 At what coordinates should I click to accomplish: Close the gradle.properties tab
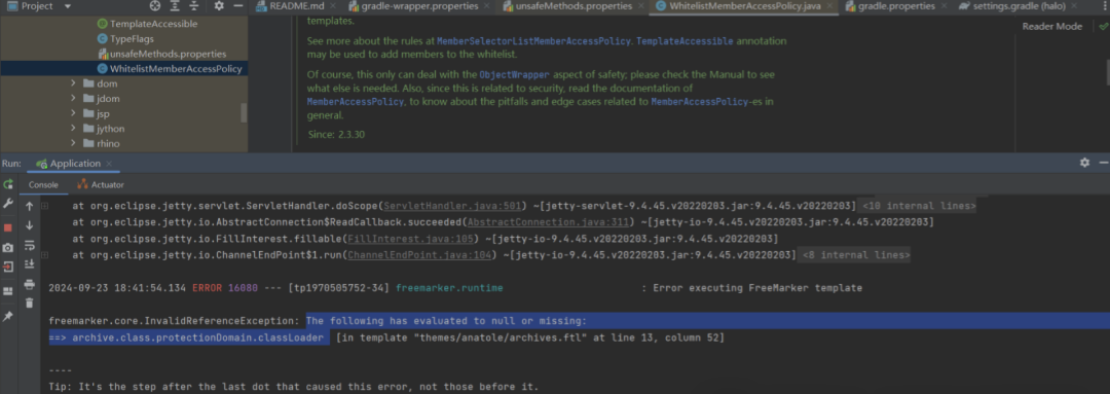tap(944, 6)
